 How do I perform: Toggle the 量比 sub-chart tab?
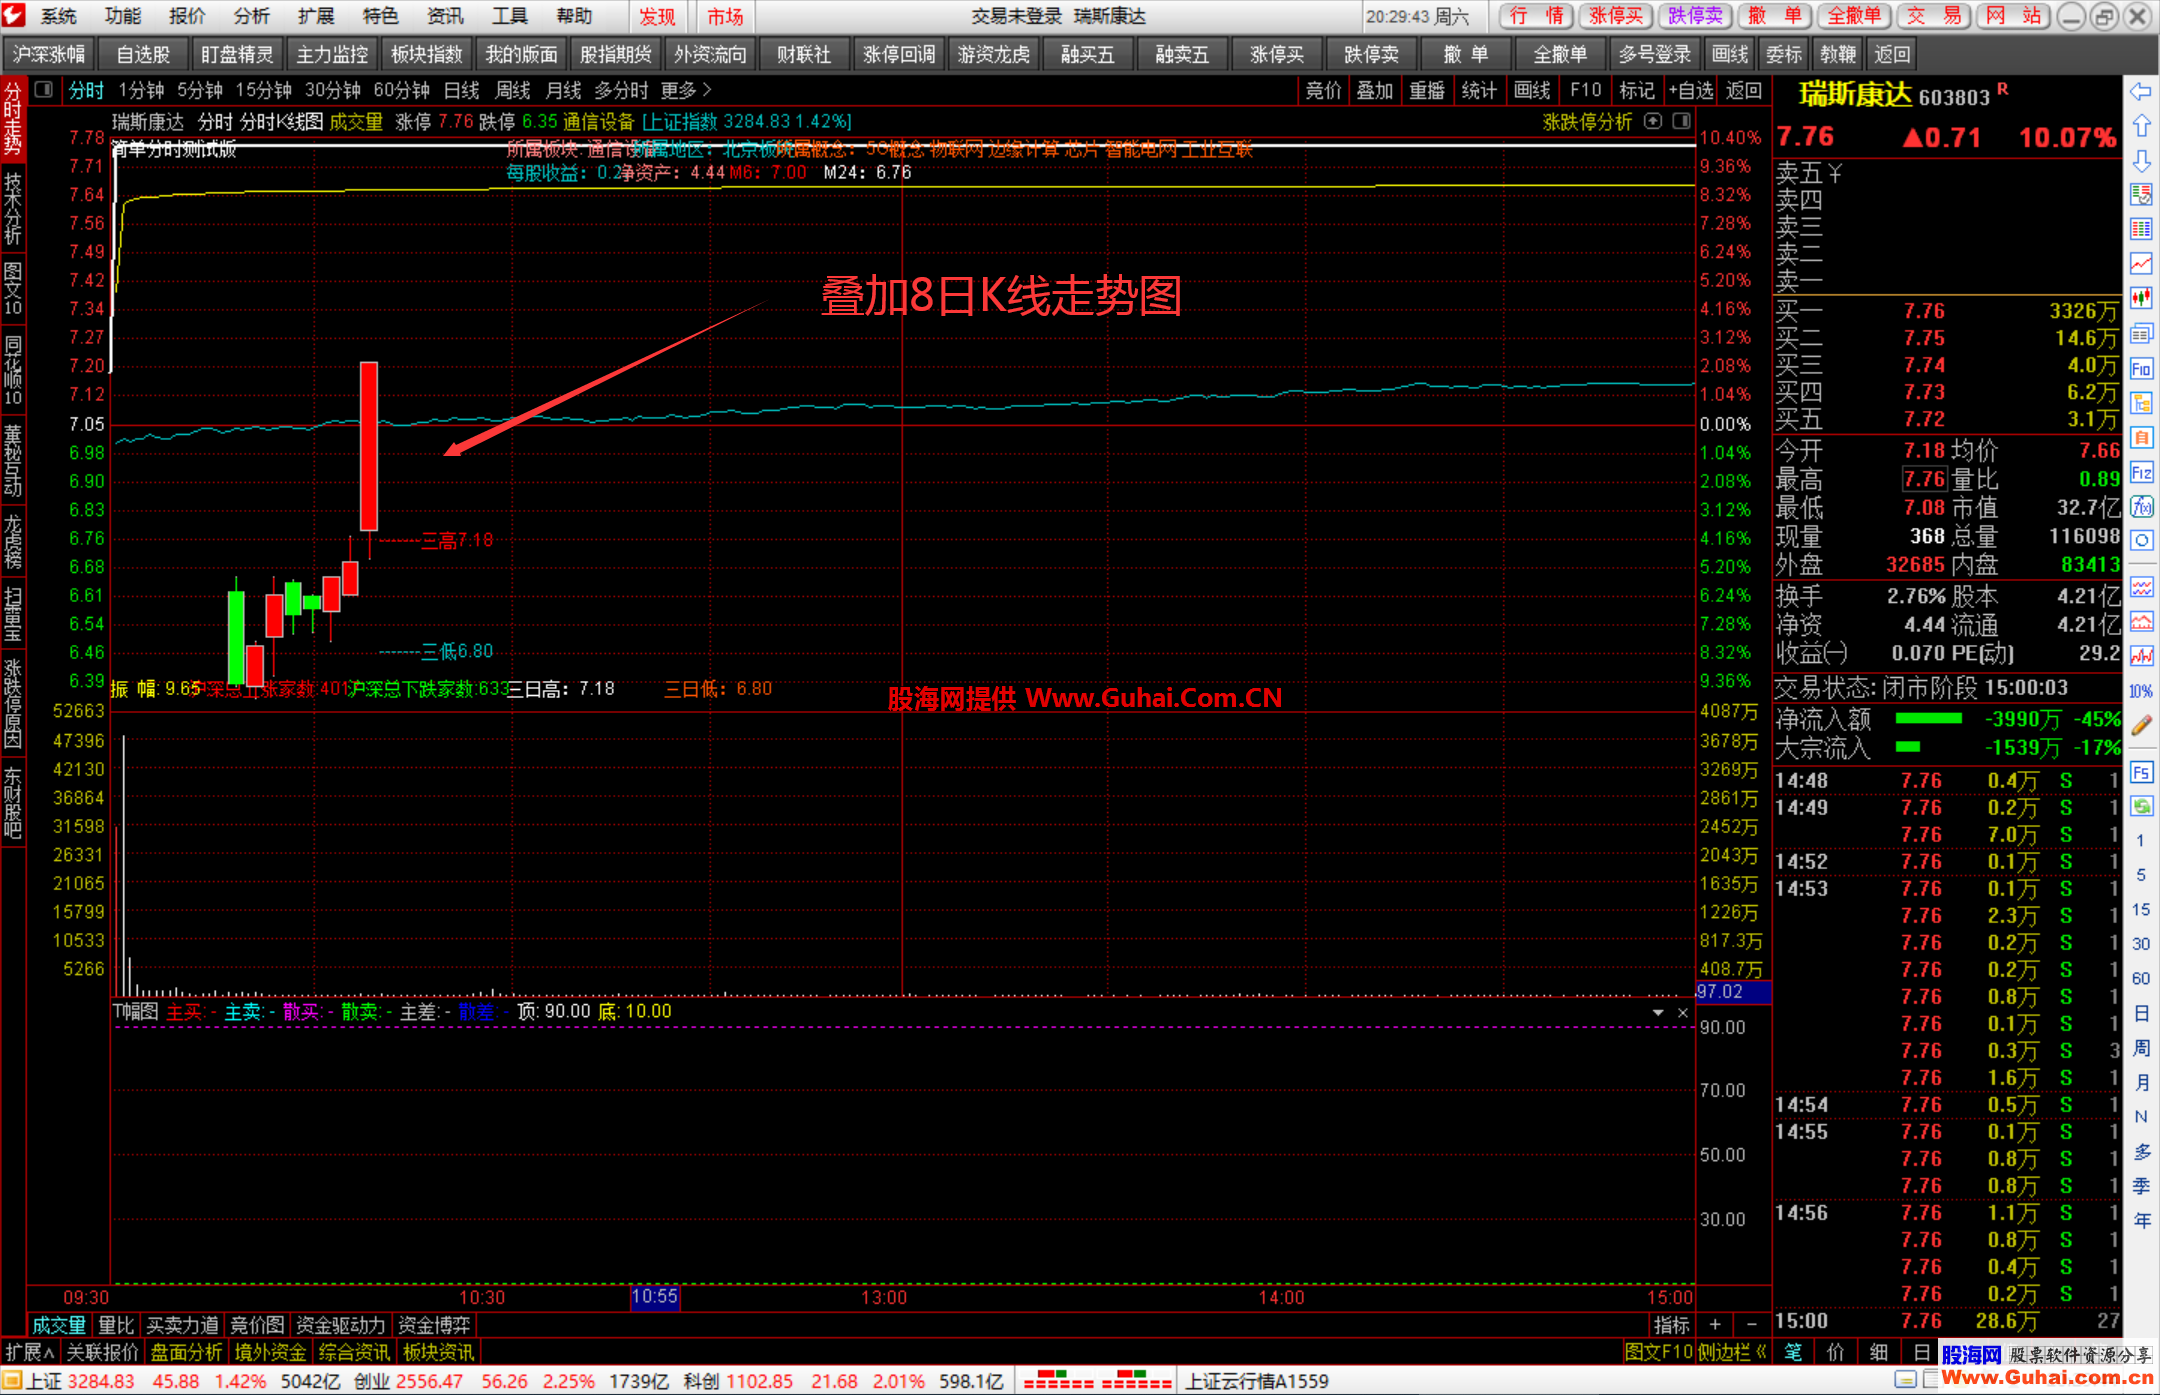pos(116,1325)
